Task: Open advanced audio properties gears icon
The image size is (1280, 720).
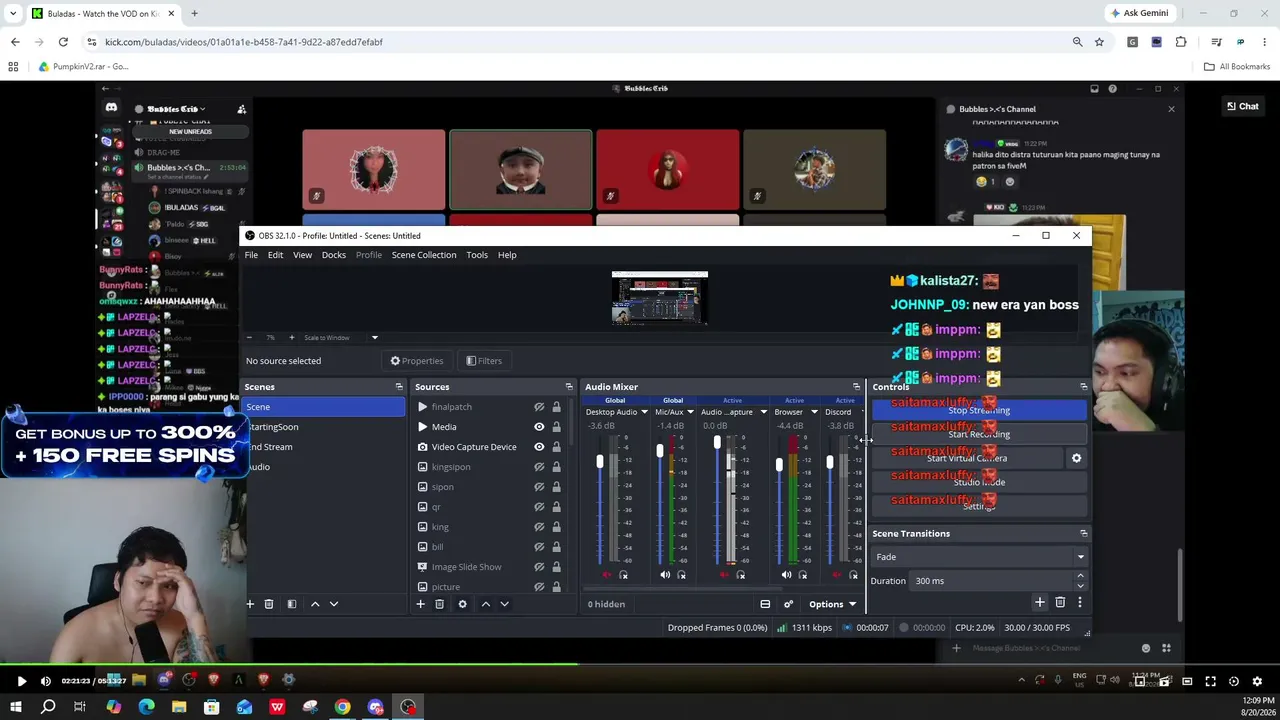Action: (x=788, y=604)
